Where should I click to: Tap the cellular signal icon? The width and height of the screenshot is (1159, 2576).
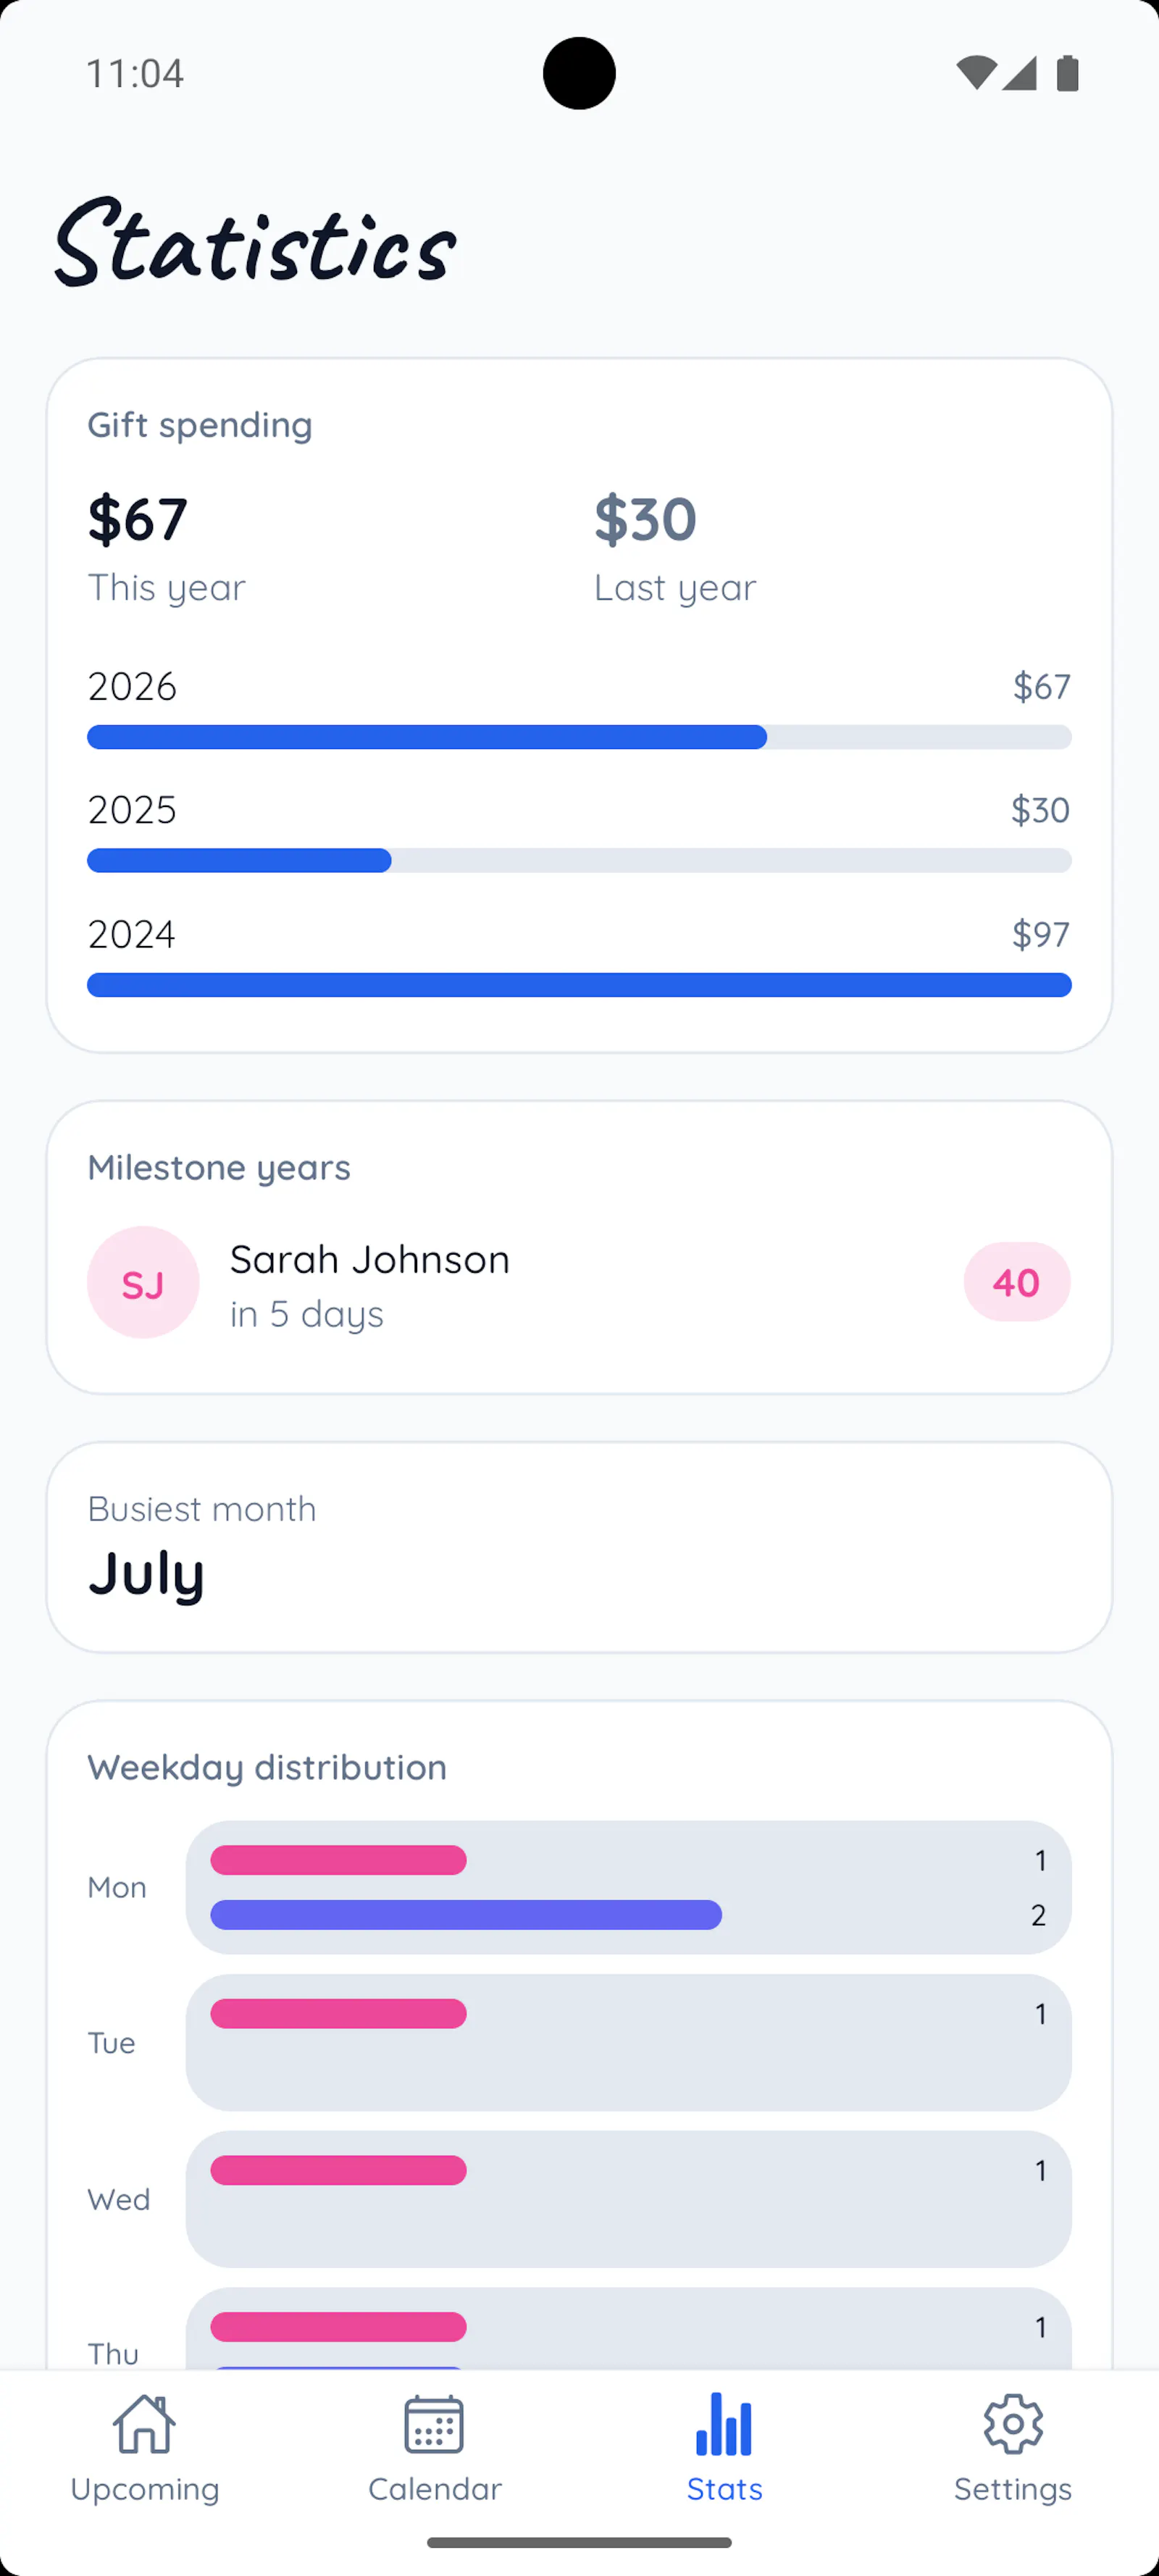point(1019,73)
